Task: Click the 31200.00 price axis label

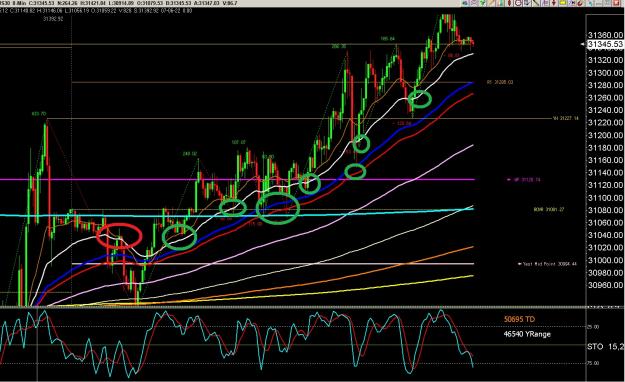Action: [605, 136]
